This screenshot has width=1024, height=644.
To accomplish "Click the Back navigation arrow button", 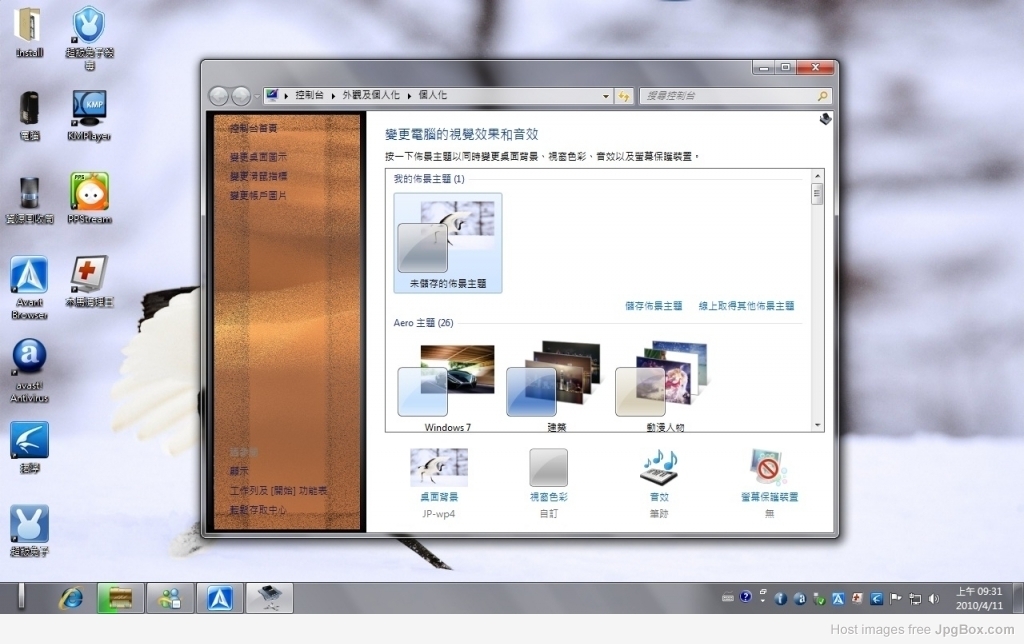I will coord(219,96).
